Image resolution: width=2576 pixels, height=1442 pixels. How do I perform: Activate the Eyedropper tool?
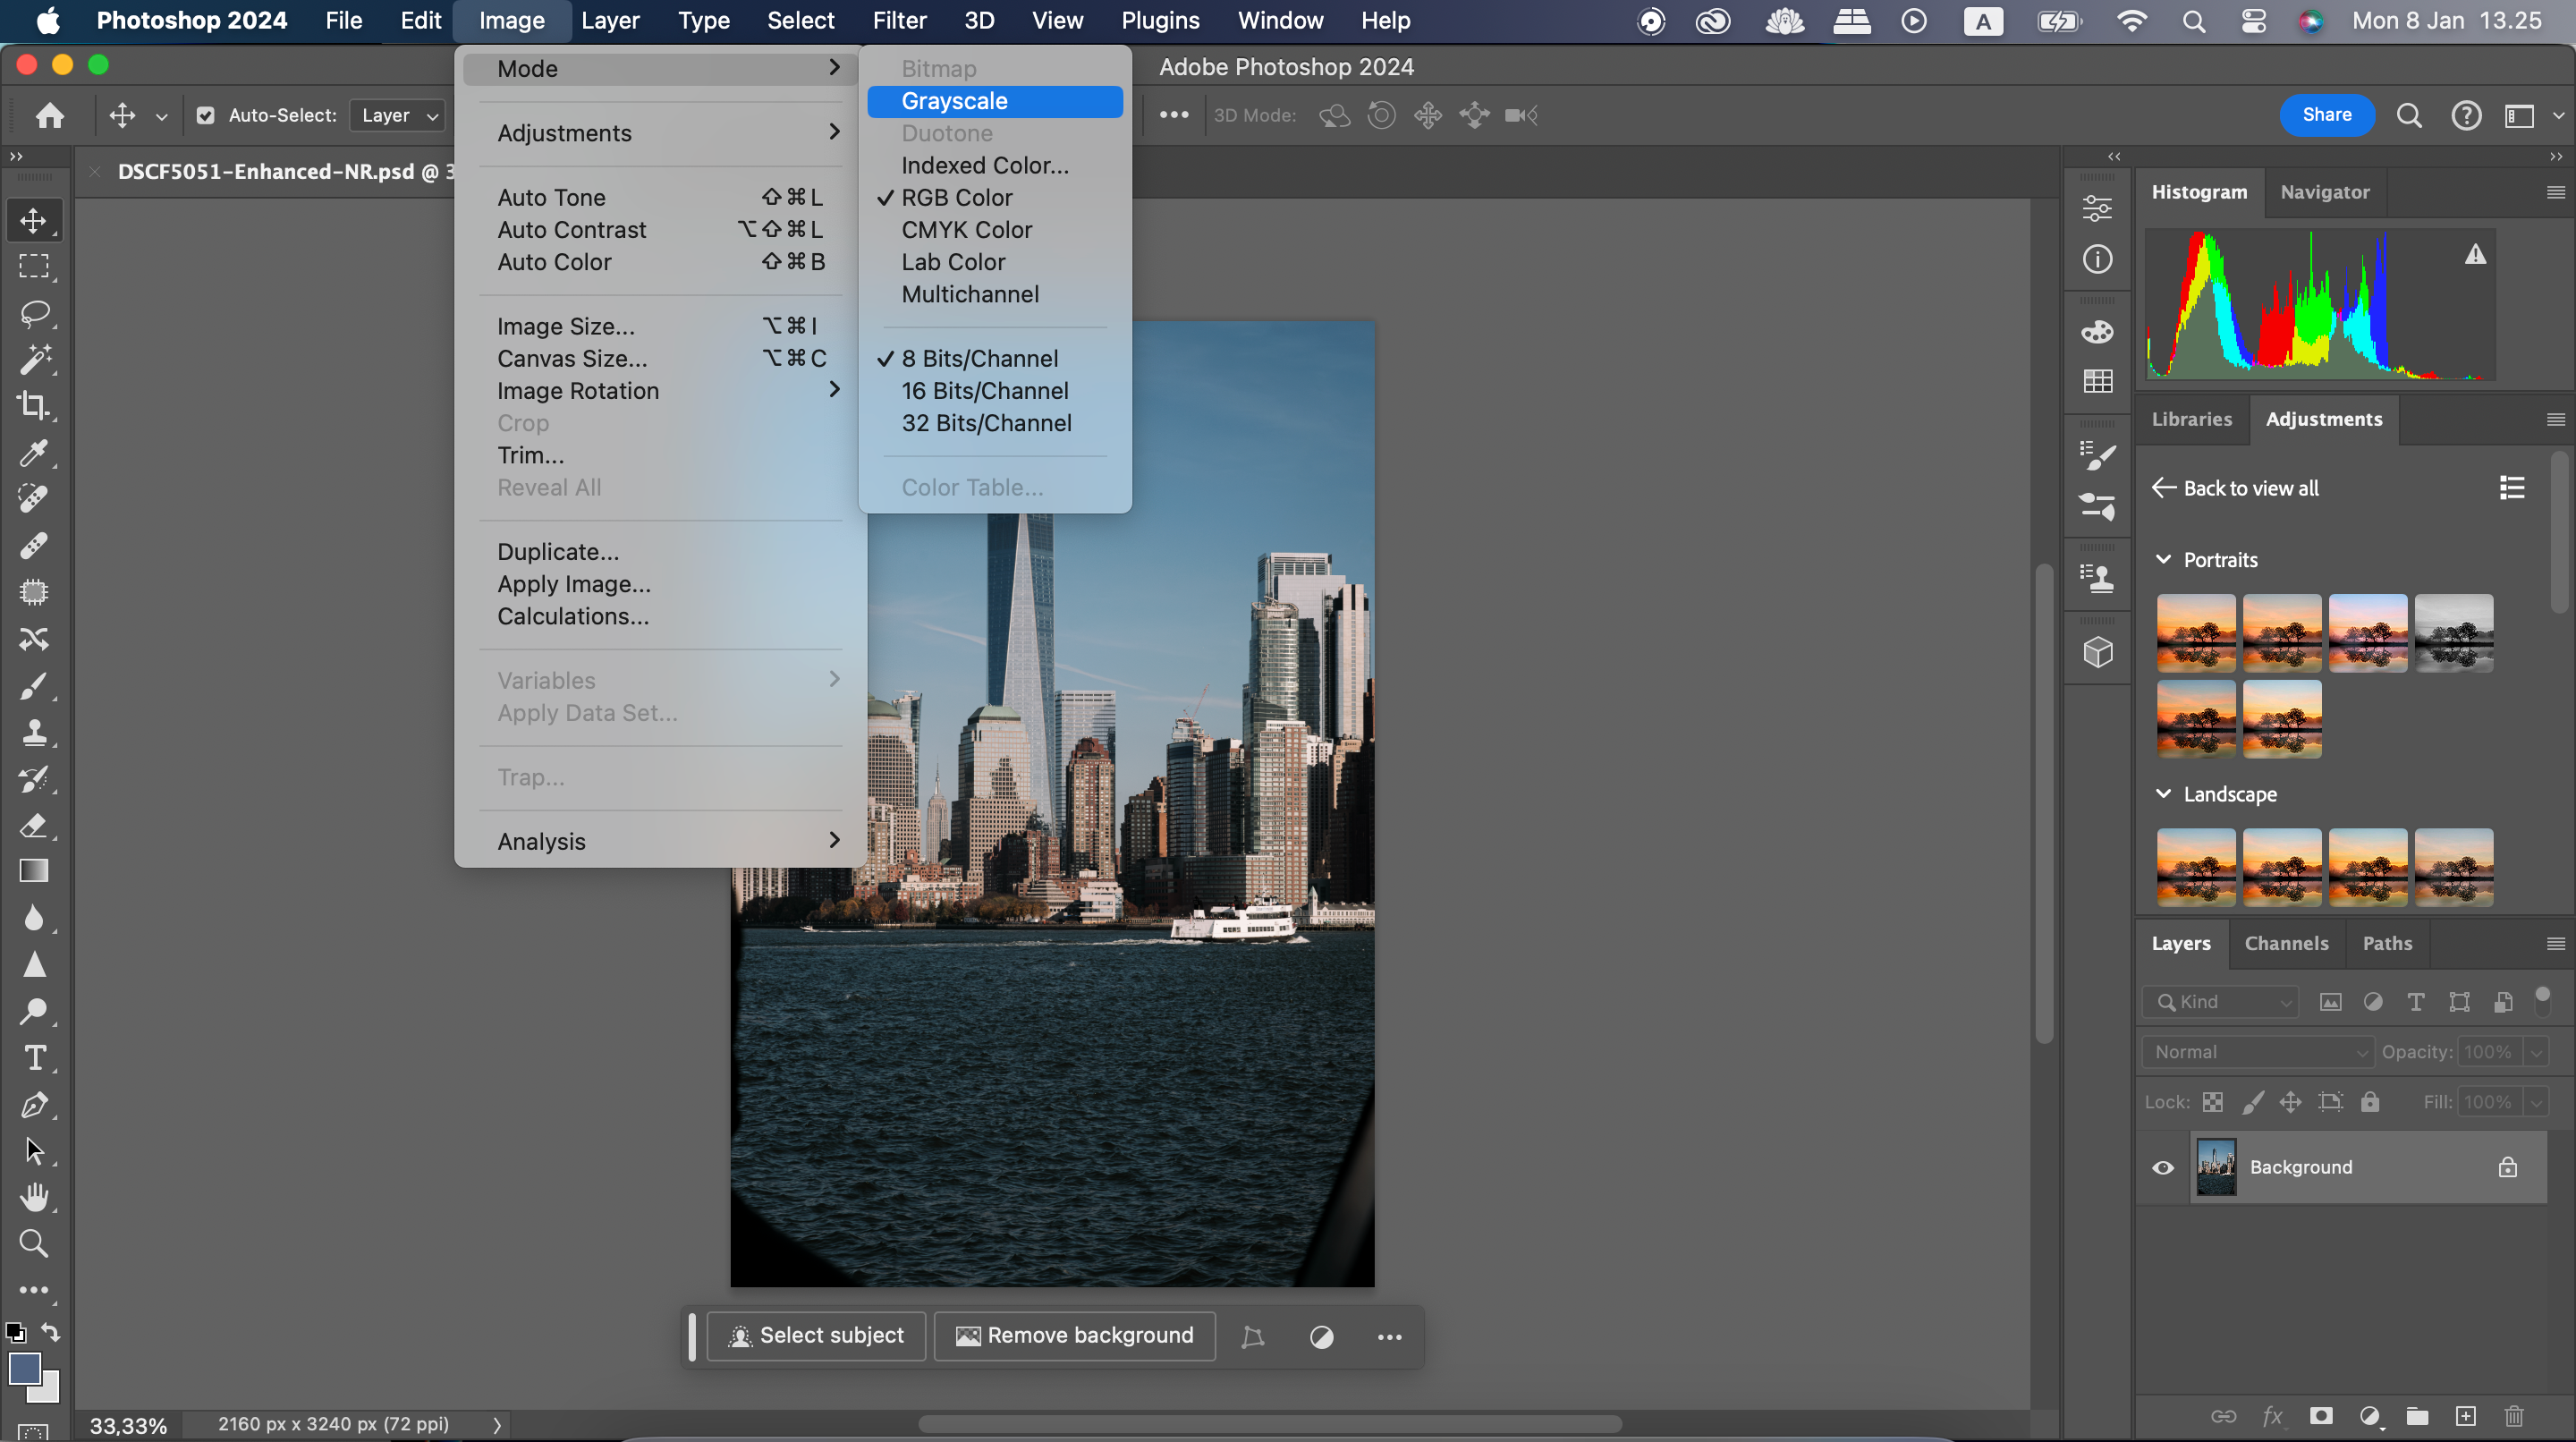point(35,453)
